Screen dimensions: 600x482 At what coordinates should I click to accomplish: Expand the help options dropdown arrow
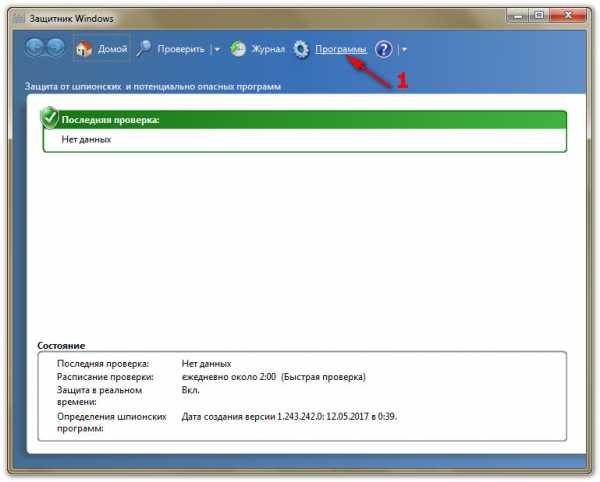404,49
